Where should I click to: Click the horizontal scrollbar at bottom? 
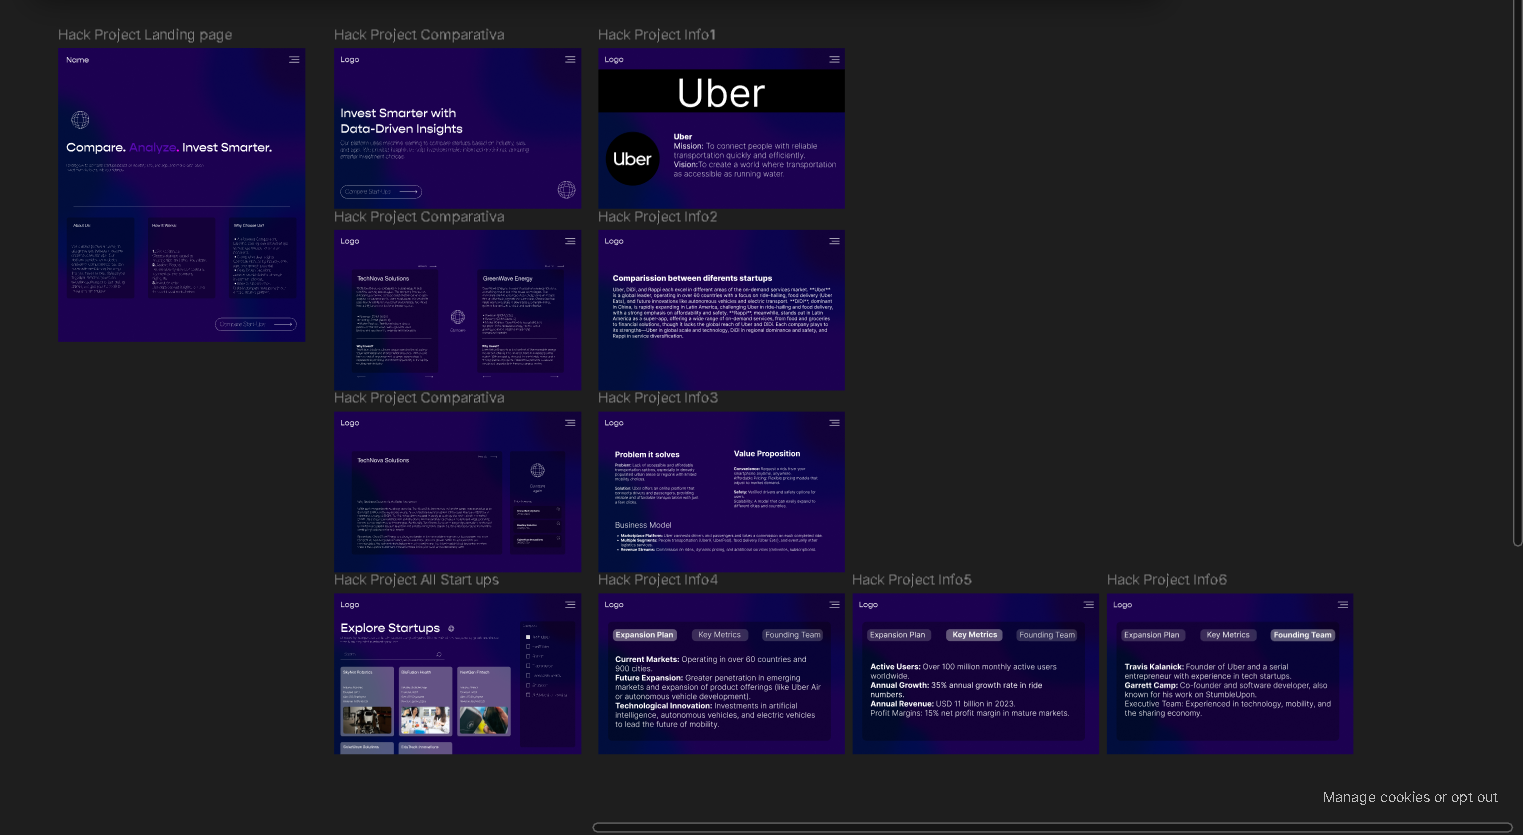1052,827
